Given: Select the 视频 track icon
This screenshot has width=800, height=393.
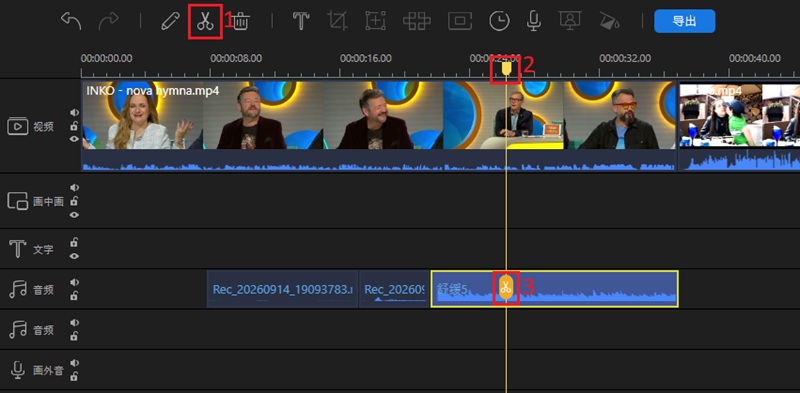Looking at the screenshot, I should point(18,126).
